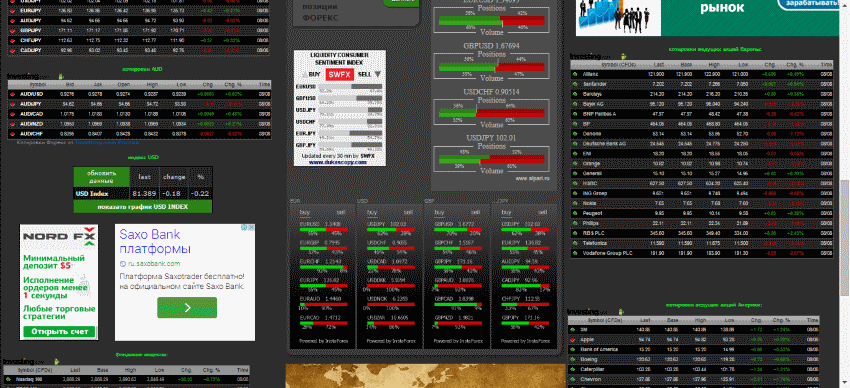Click the red status icon beside CHF/JPY
Viewport: 850px width, 388px height.
click(12, 40)
